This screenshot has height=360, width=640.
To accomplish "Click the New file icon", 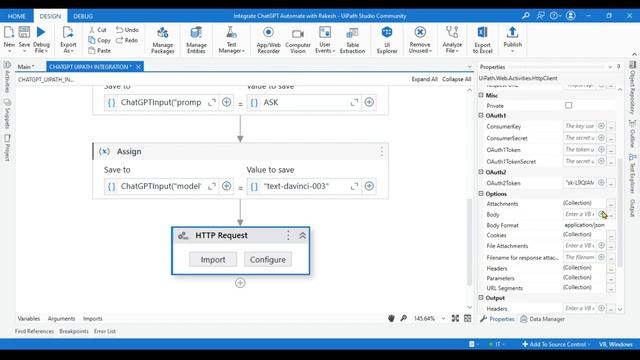I will click(9, 33).
